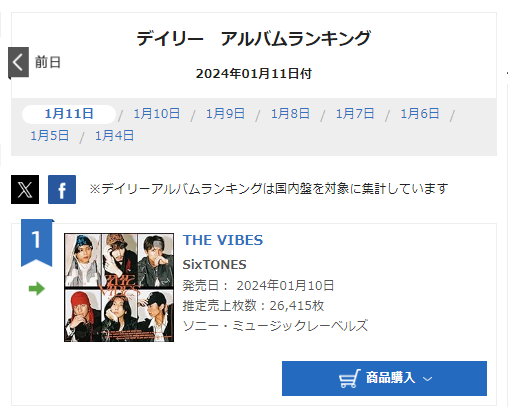The height and width of the screenshot is (407, 508).
Task: Share ranking via Facebook icon
Action: 62,189
